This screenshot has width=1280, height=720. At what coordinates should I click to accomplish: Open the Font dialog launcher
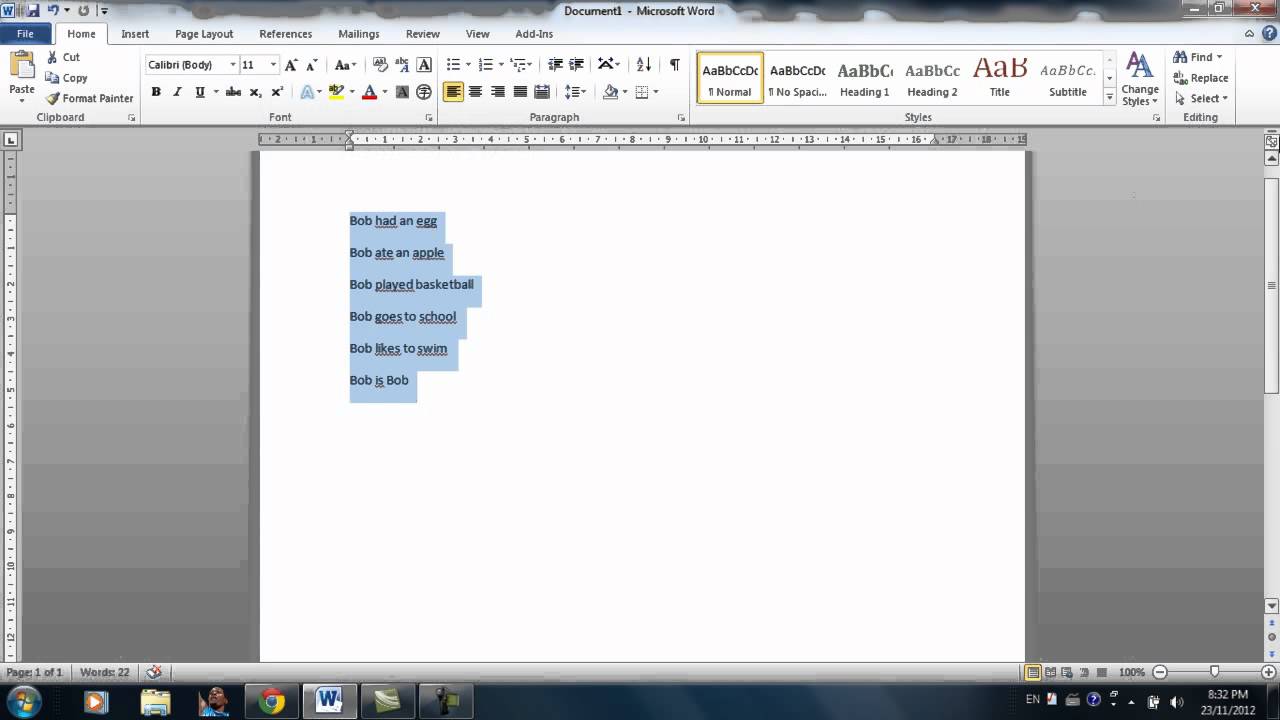point(429,118)
